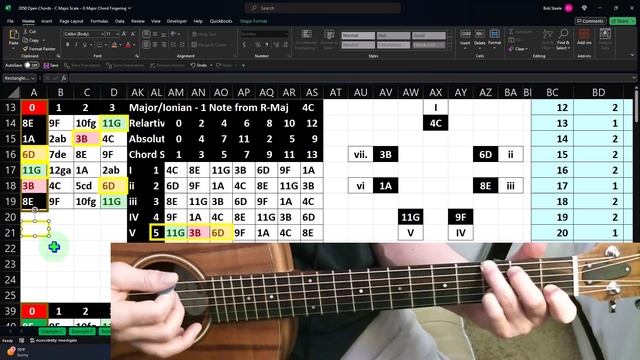Click the Accounting Number Format dollar icon
The height and width of the screenshot is (360, 640).
(244, 44)
